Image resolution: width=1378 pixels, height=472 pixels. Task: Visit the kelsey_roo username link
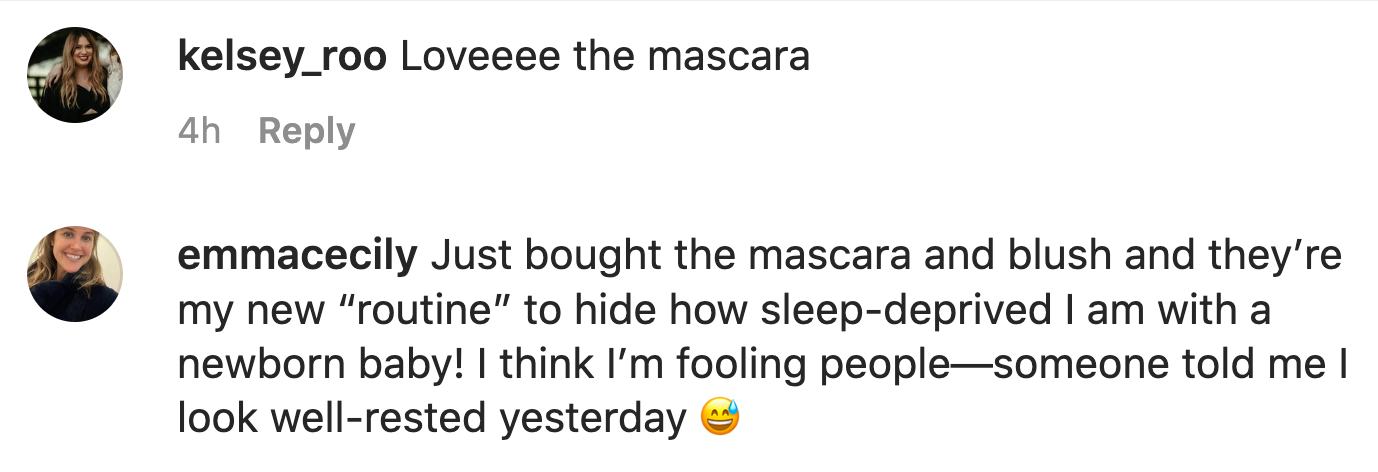click(x=281, y=57)
